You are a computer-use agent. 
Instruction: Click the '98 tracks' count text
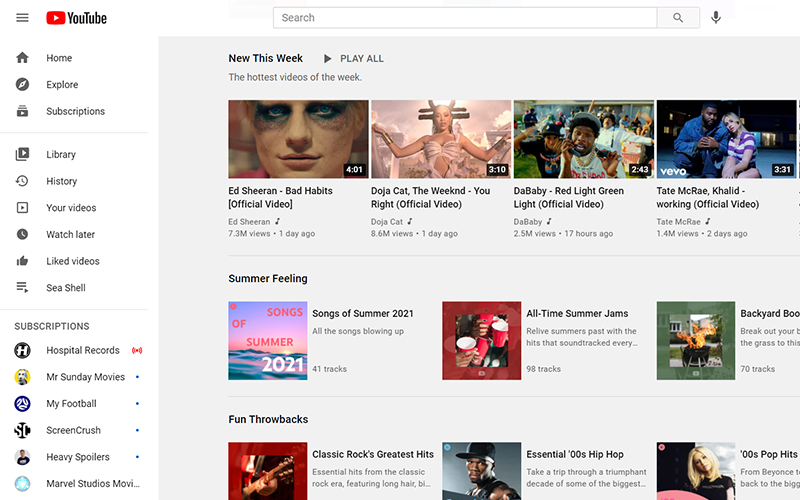[x=543, y=368]
